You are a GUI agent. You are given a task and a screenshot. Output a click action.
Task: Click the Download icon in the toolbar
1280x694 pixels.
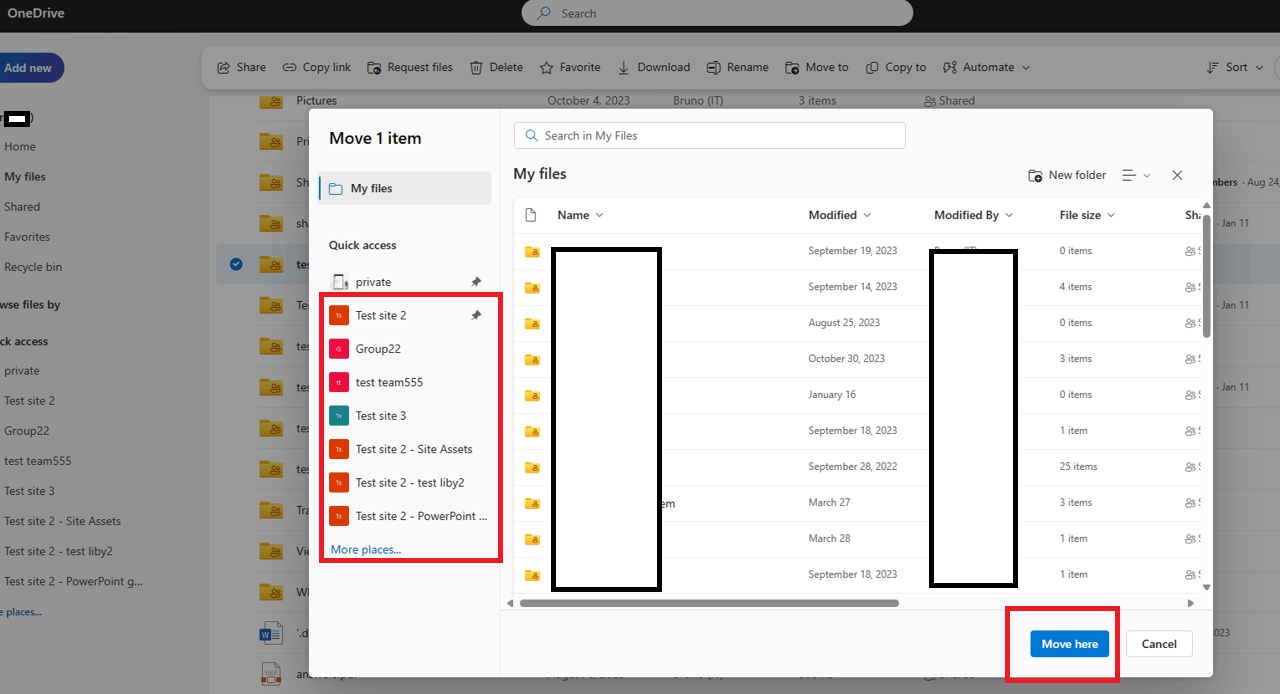[x=624, y=67]
